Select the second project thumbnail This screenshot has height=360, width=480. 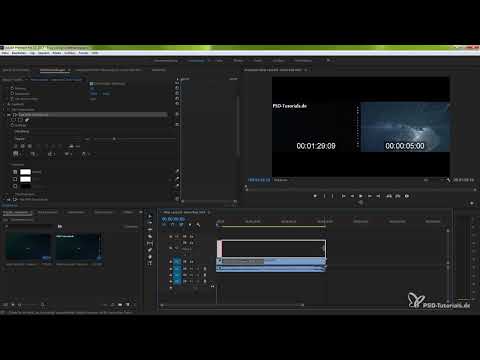click(79, 247)
